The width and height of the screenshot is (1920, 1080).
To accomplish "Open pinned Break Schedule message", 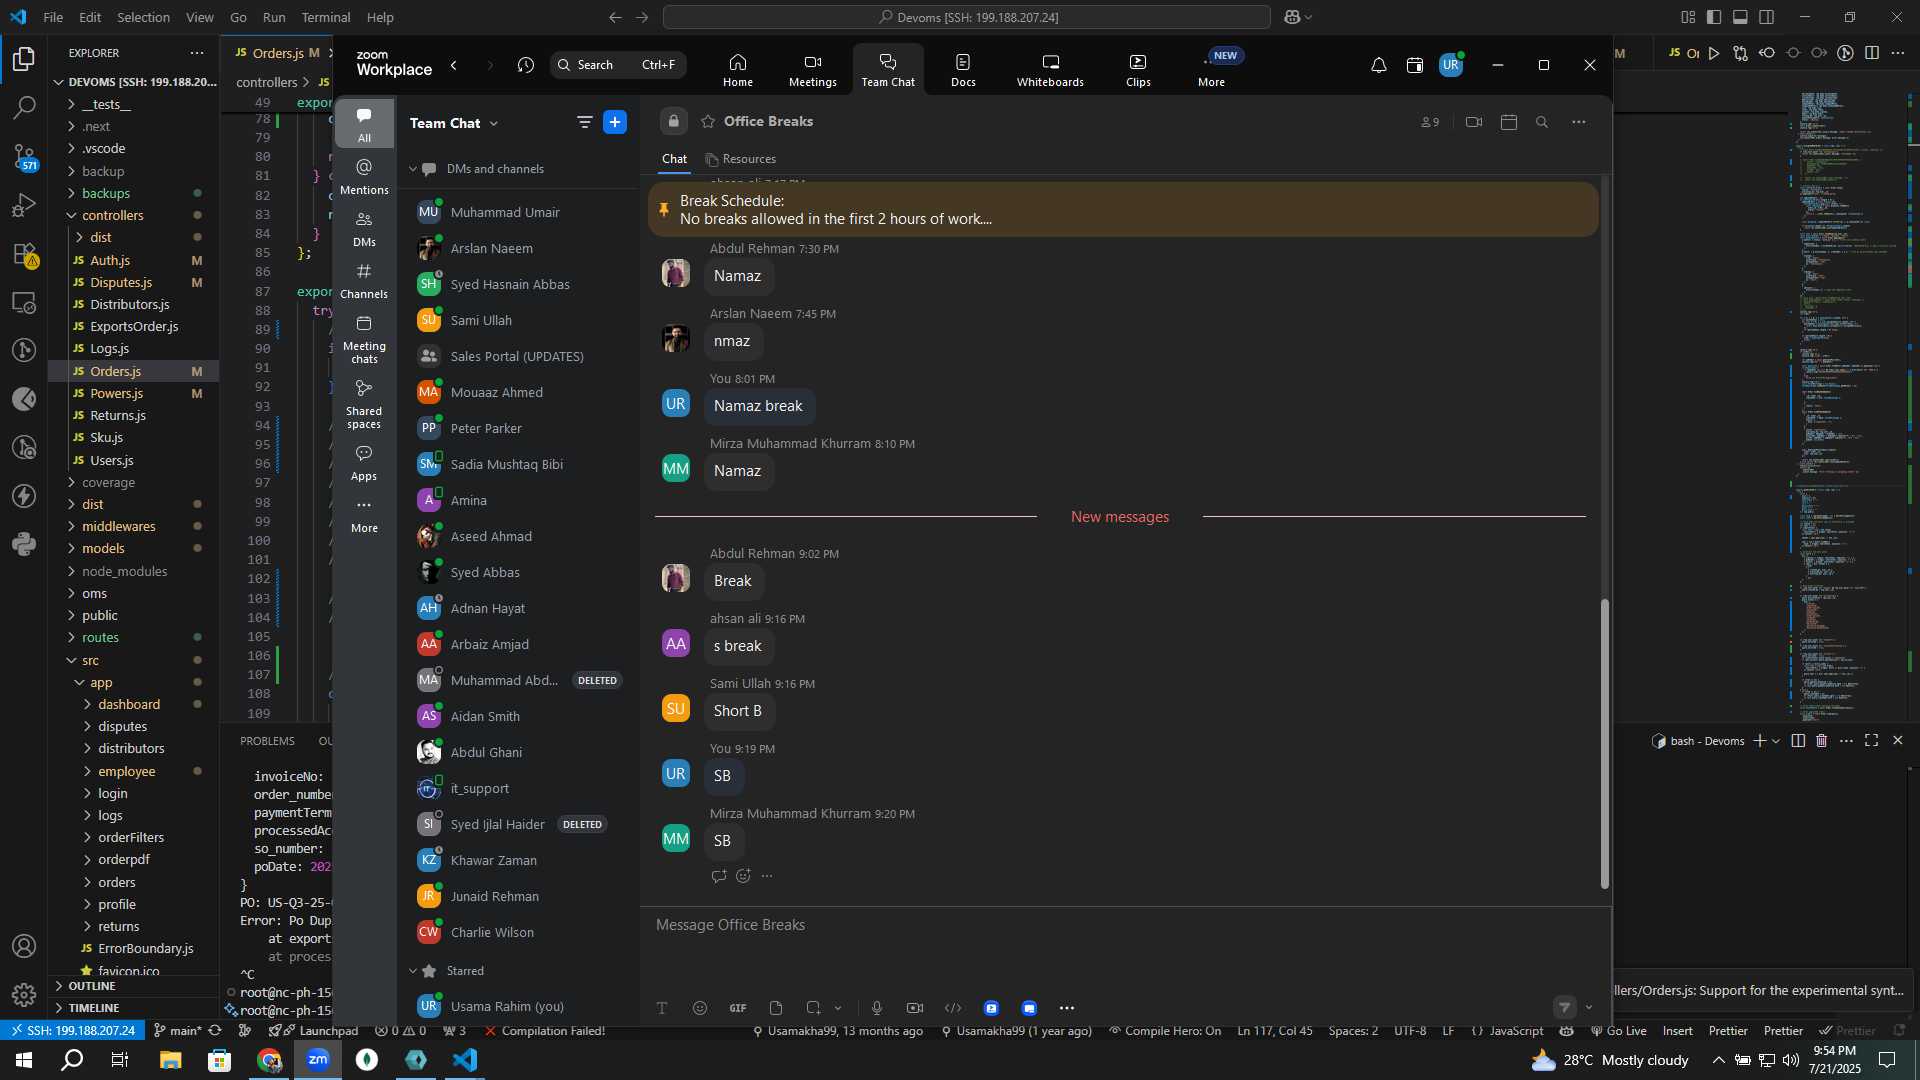I will 1123,210.
